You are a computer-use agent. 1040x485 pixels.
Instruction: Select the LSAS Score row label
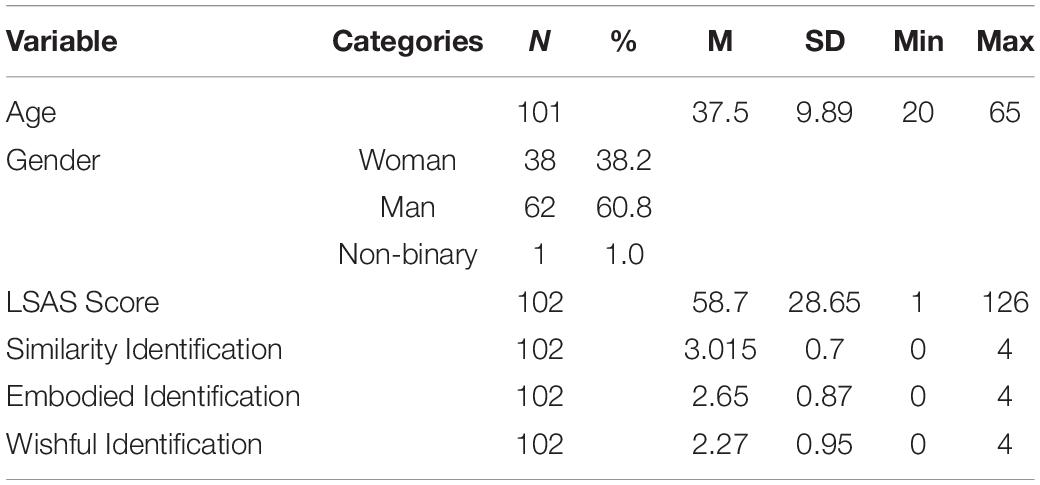[83, 303]
